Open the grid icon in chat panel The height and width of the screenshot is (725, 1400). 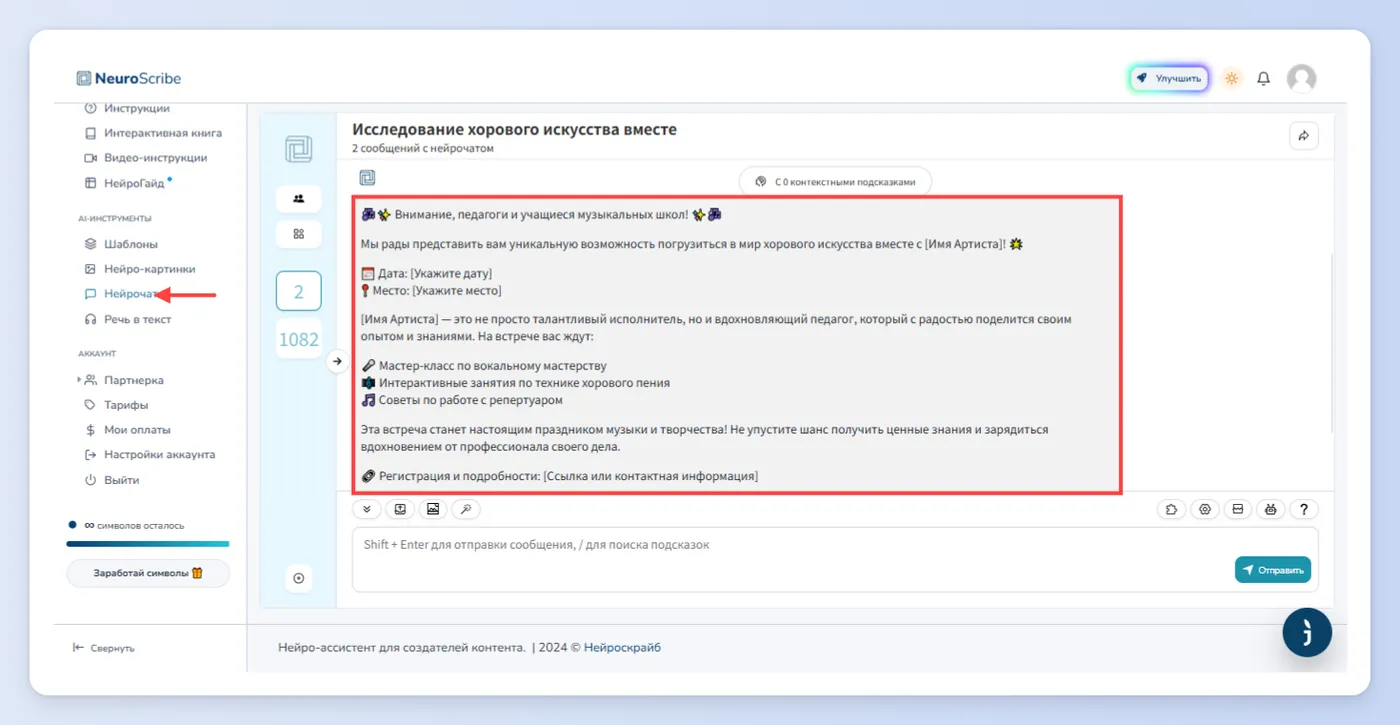click(298, 233)
